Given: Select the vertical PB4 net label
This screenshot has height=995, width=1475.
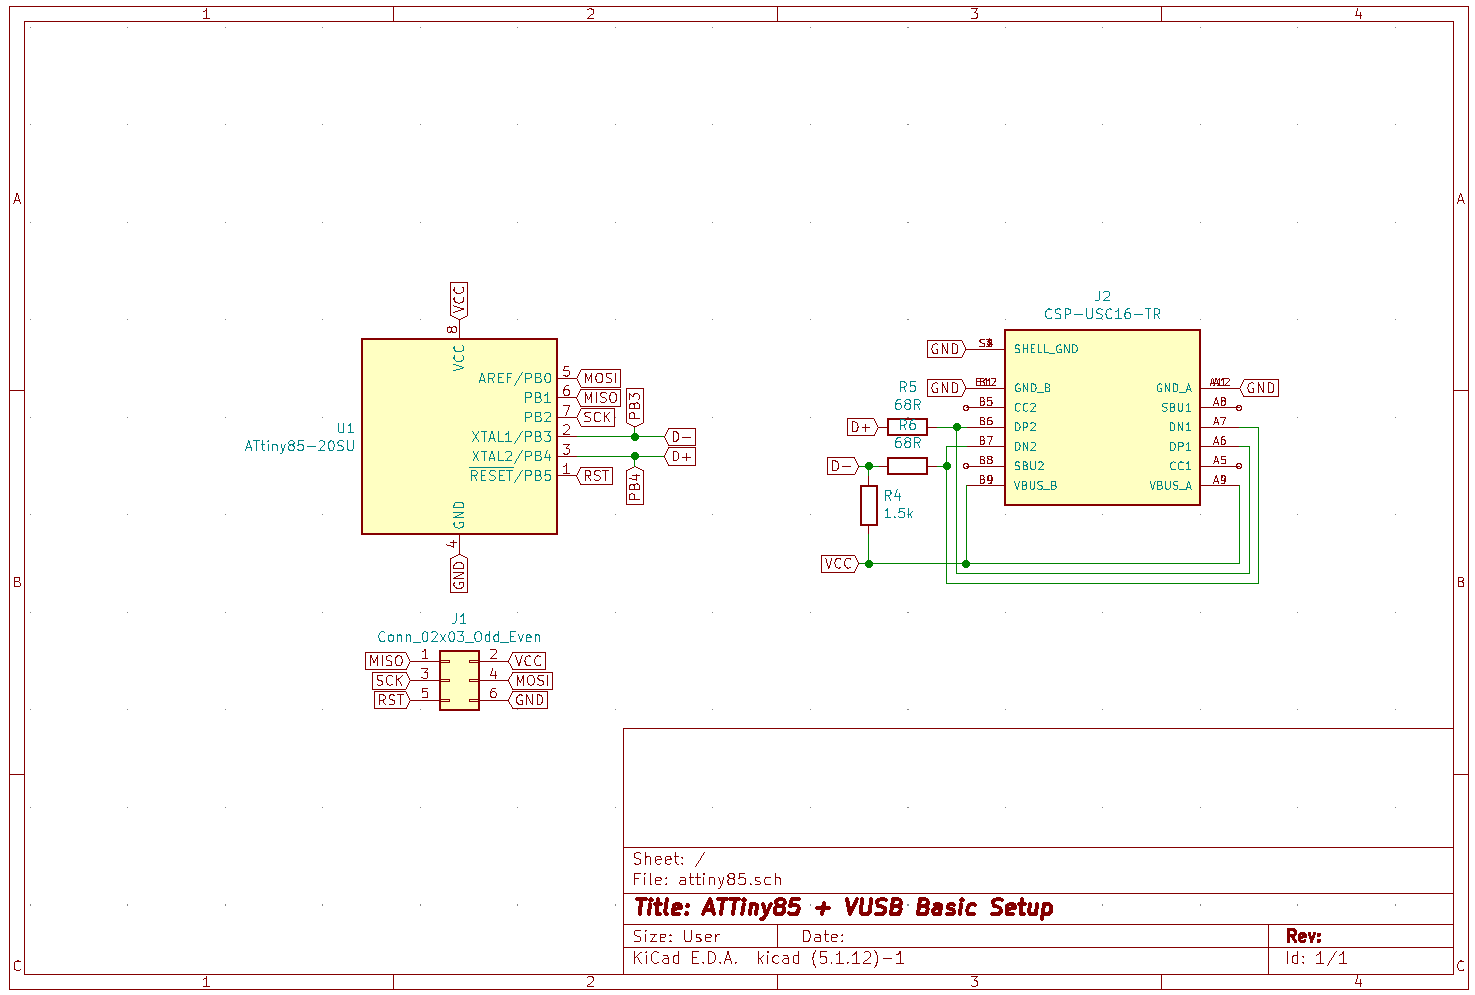Looking at the screenshot, I should tap(635, 486).
